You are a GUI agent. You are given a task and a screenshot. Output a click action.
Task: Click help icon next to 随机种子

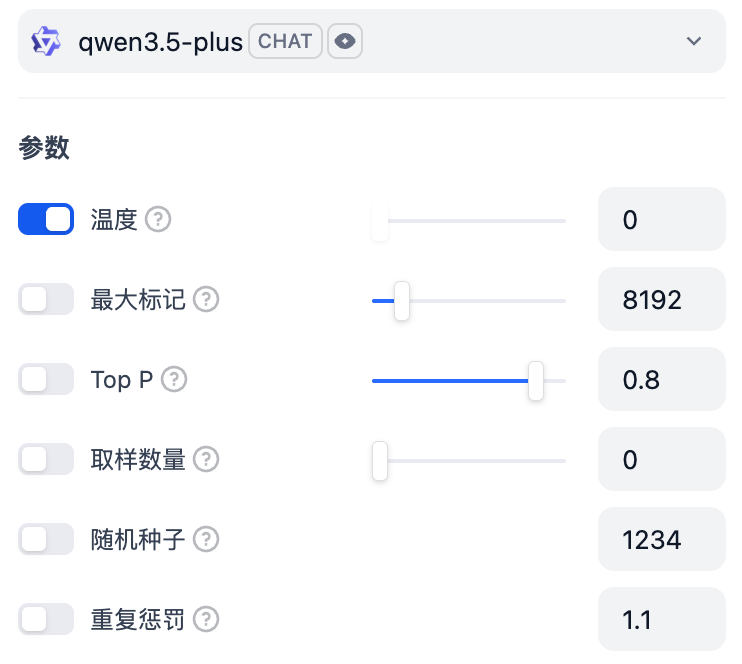206,540
